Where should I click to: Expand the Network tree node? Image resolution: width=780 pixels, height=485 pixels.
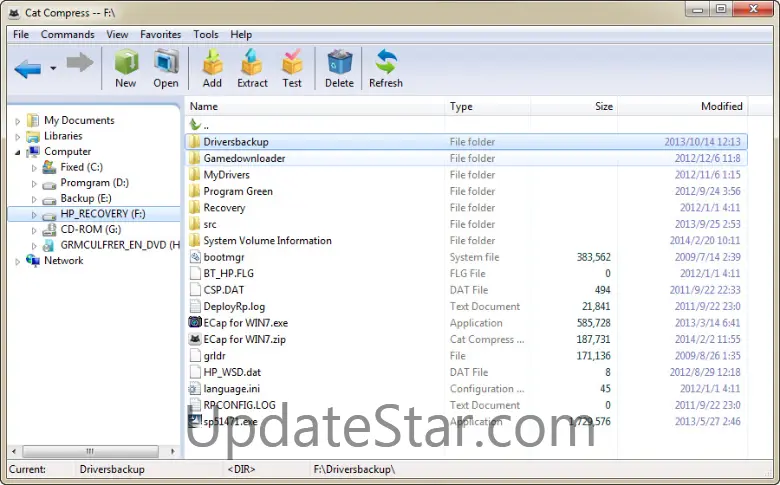click(18, 261)
